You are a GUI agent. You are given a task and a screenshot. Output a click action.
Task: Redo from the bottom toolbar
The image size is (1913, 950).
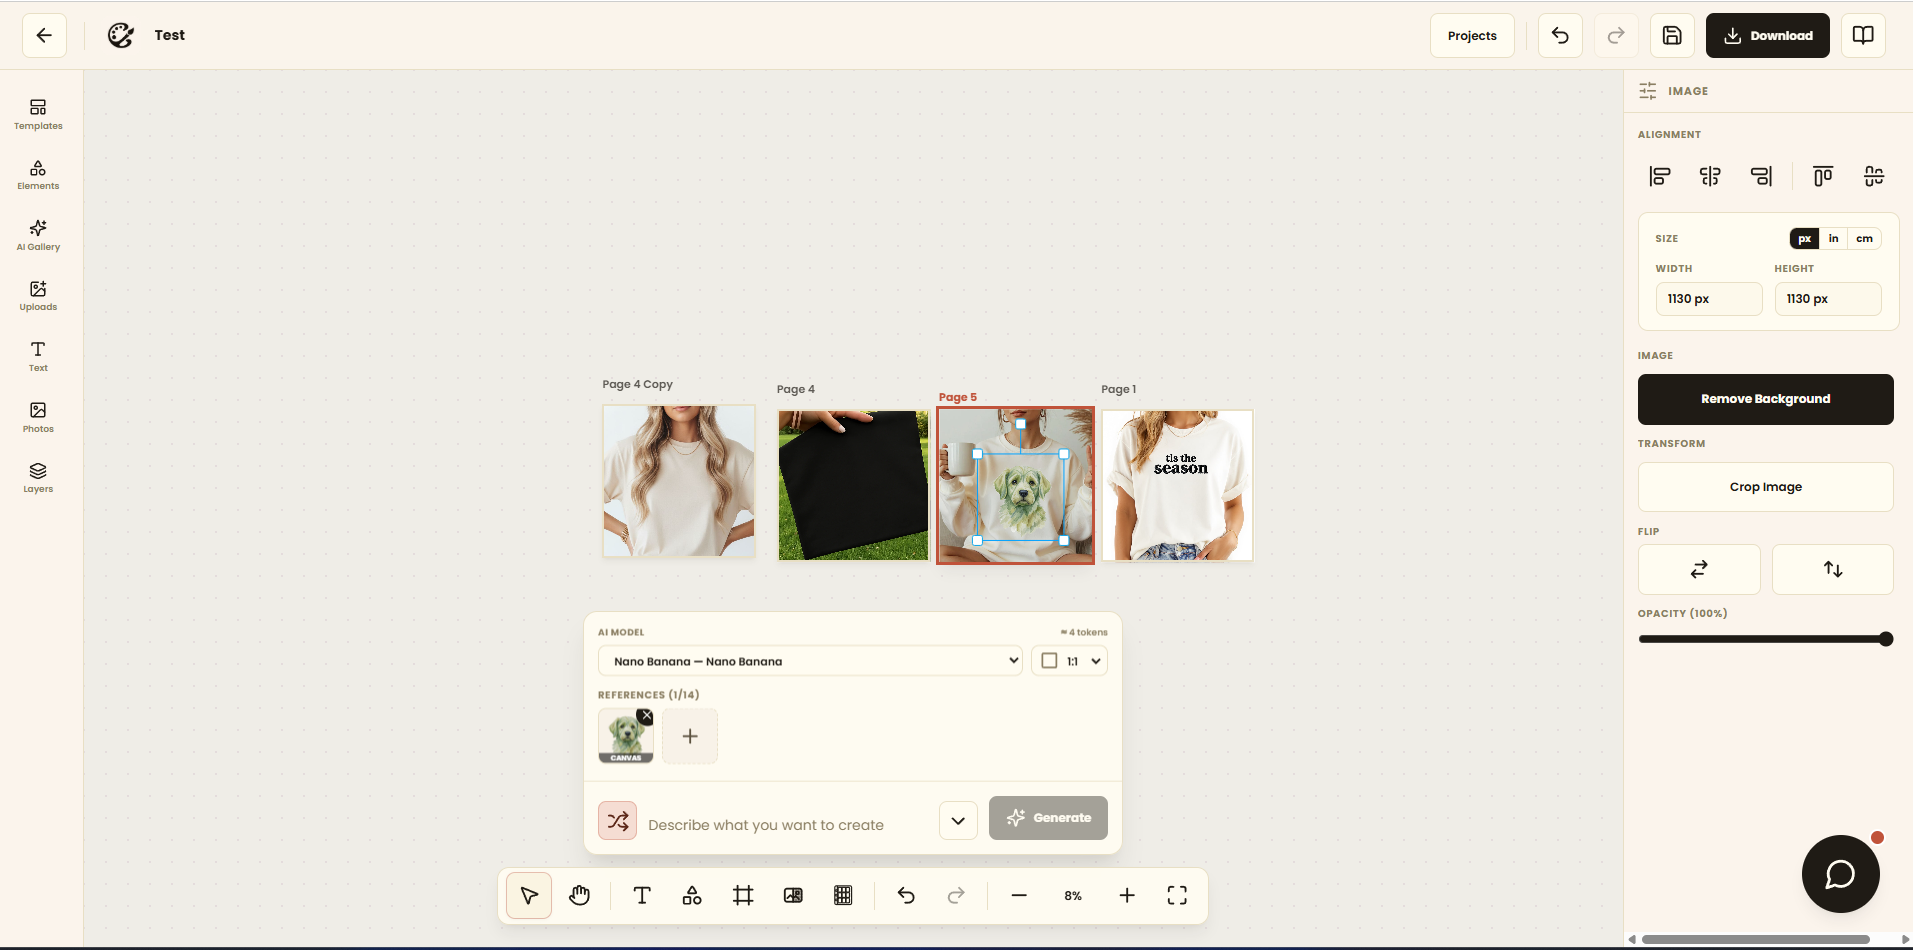point(956,895)
